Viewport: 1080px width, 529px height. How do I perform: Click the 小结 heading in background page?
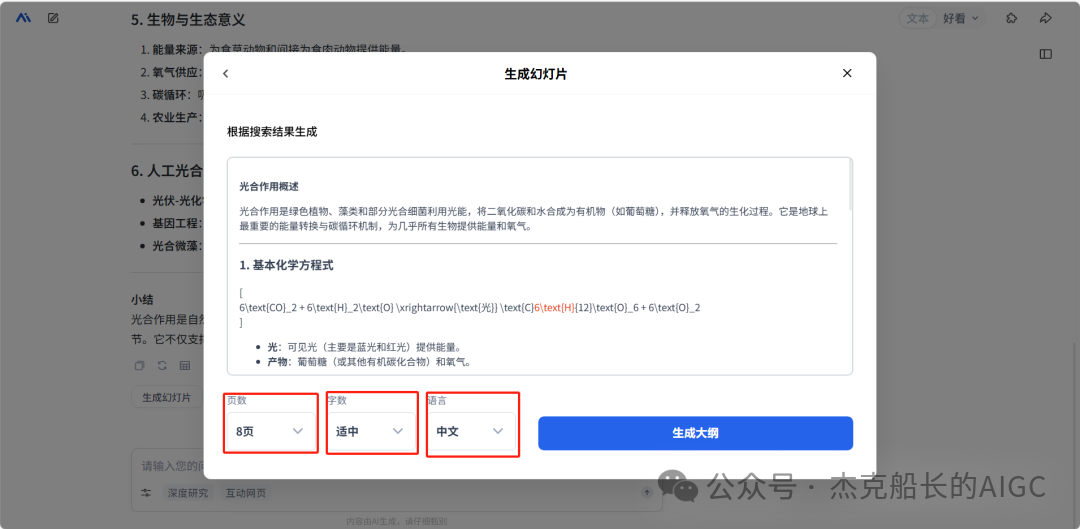(x=142, y=300)
